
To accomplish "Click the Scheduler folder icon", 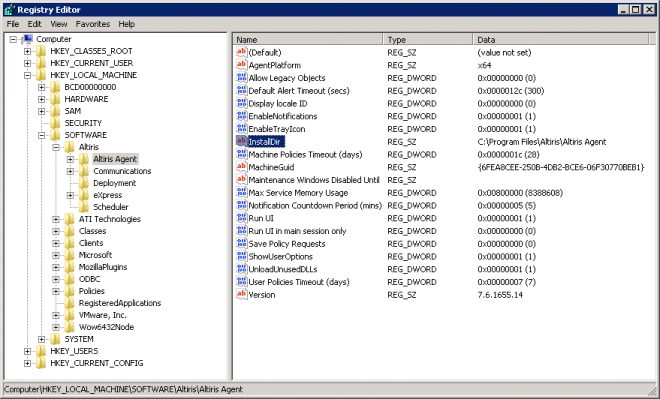I will tap(84, 207).
